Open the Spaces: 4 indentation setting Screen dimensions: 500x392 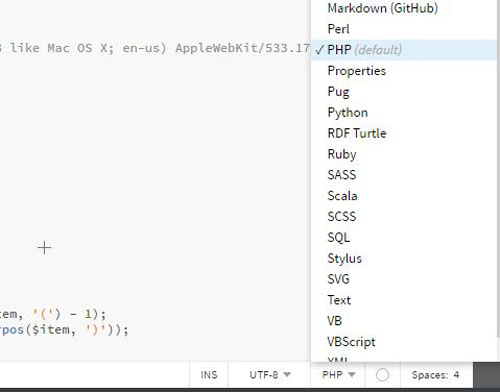(x=435, y=375)
